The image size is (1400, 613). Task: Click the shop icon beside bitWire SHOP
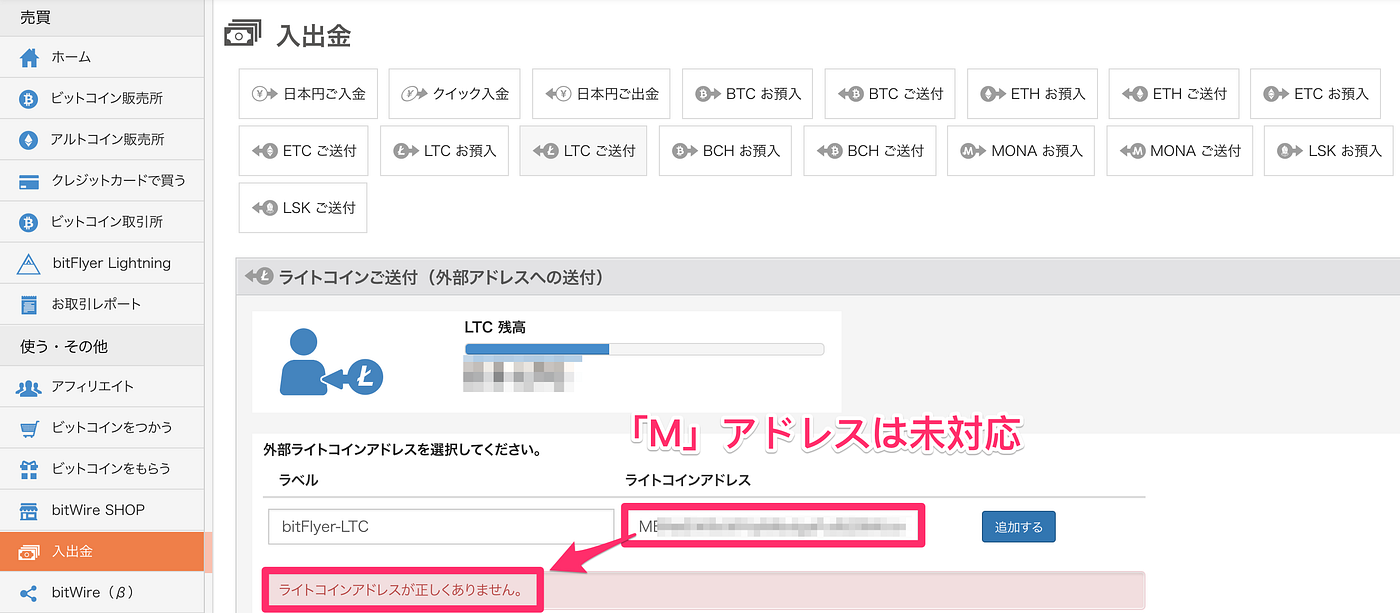tap(29, 510)
